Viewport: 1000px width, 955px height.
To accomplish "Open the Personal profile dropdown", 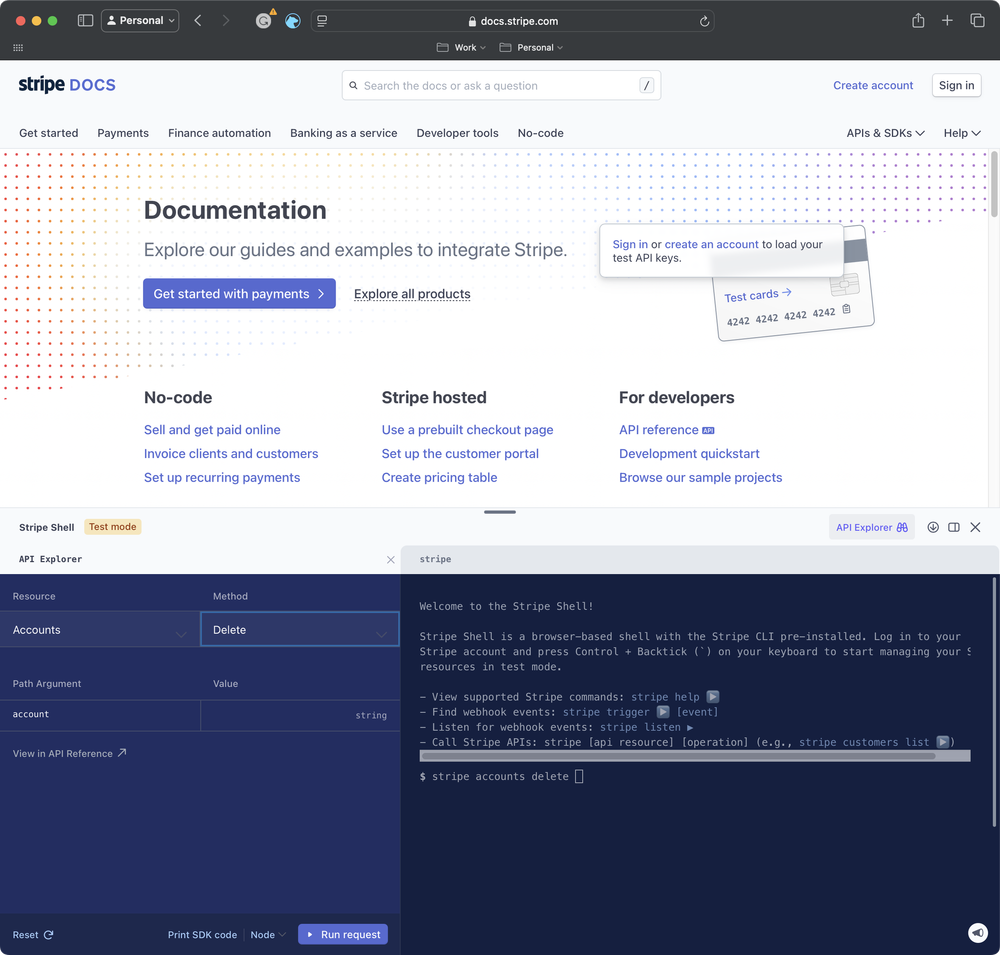I will 140,20.
